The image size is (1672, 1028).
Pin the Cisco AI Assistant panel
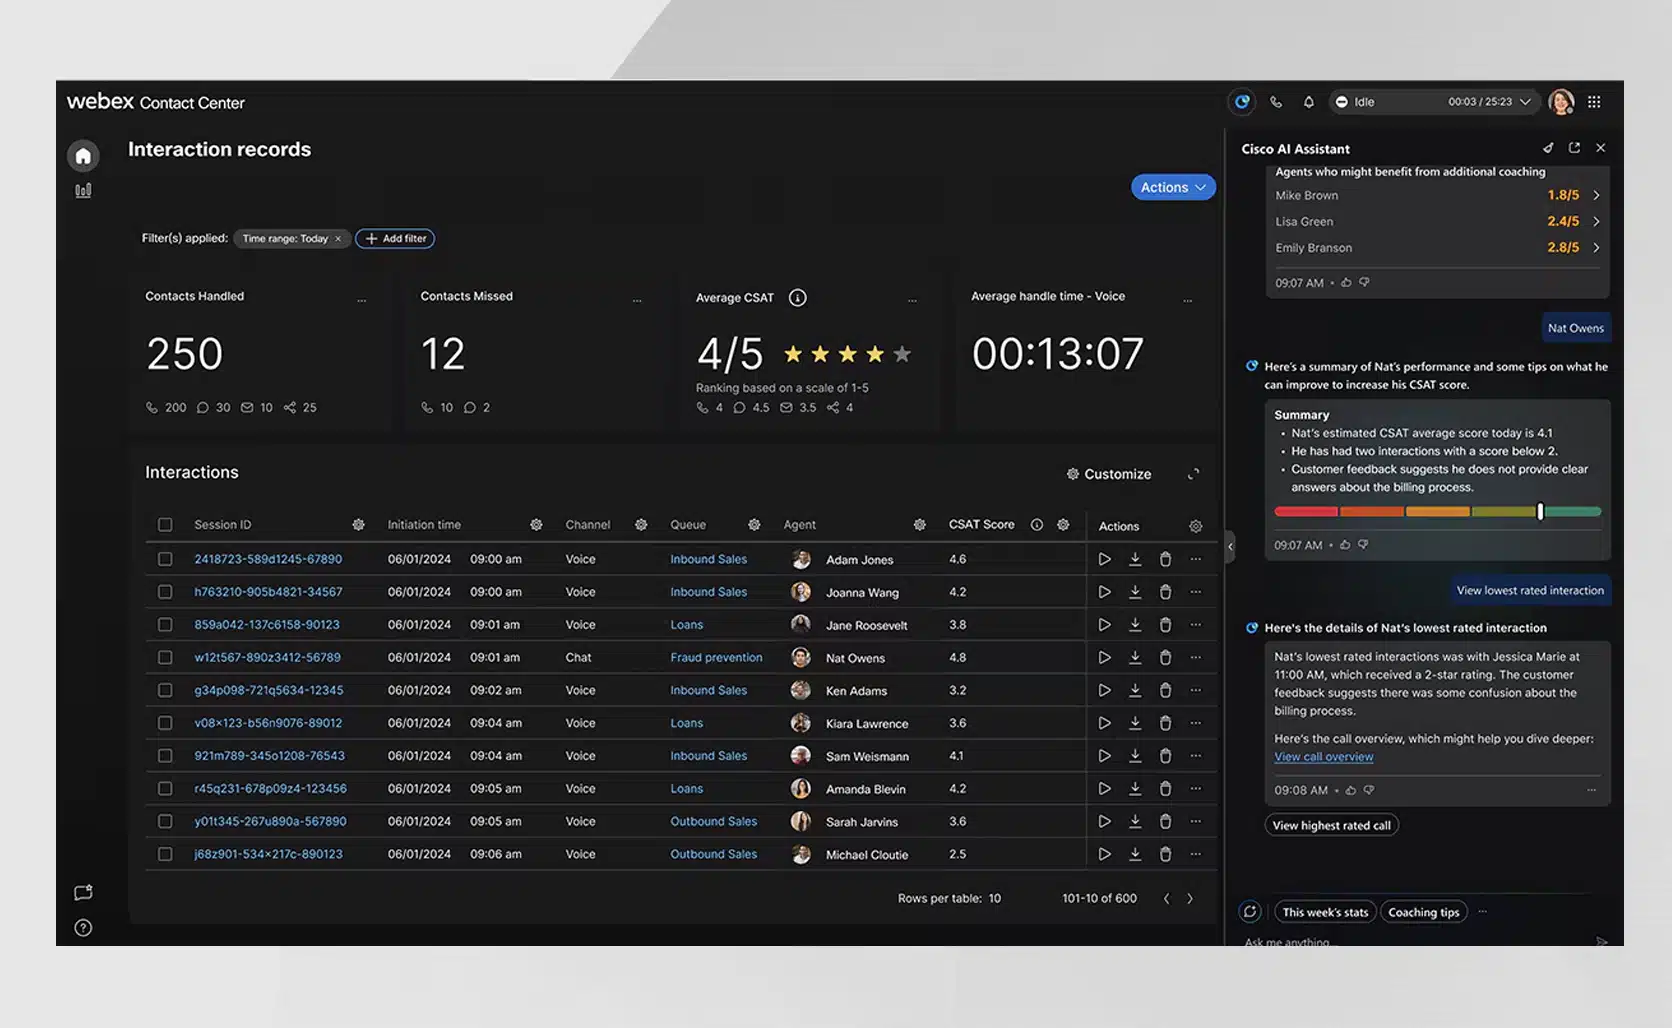tap(1548, 148)
